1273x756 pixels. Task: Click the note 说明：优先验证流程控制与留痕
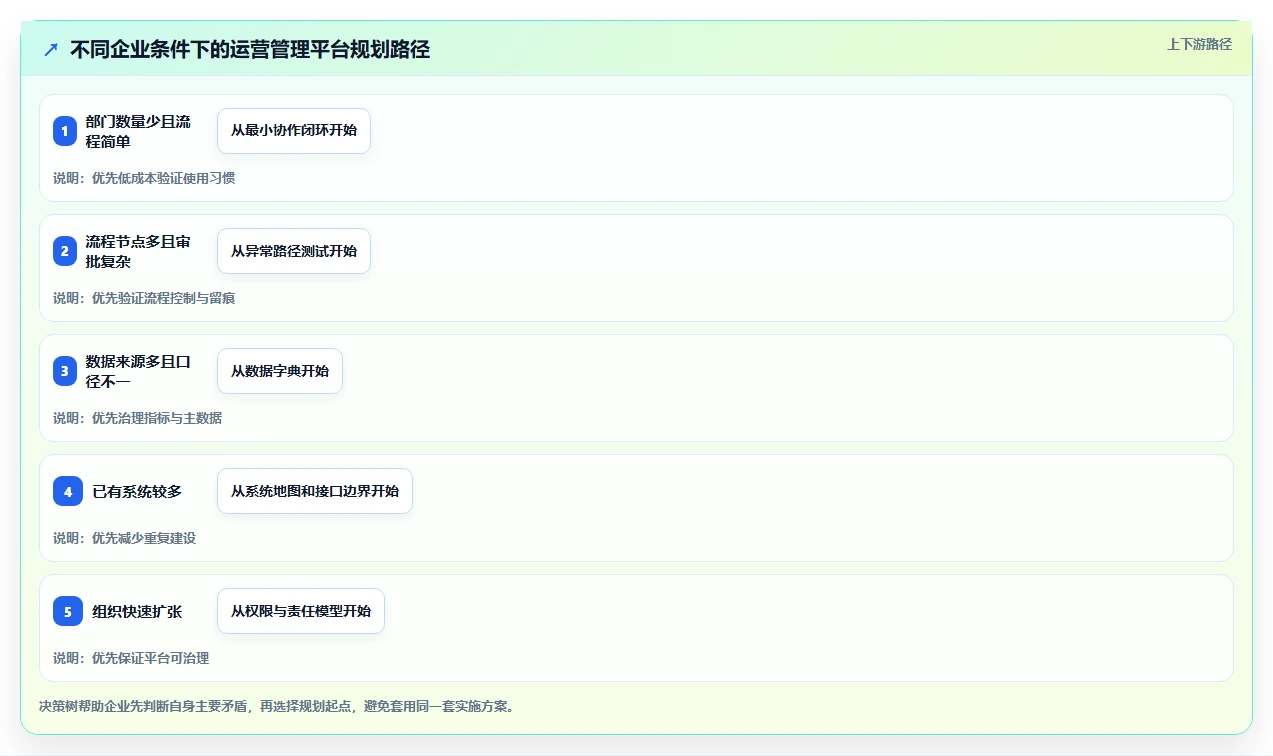(144, 298)
